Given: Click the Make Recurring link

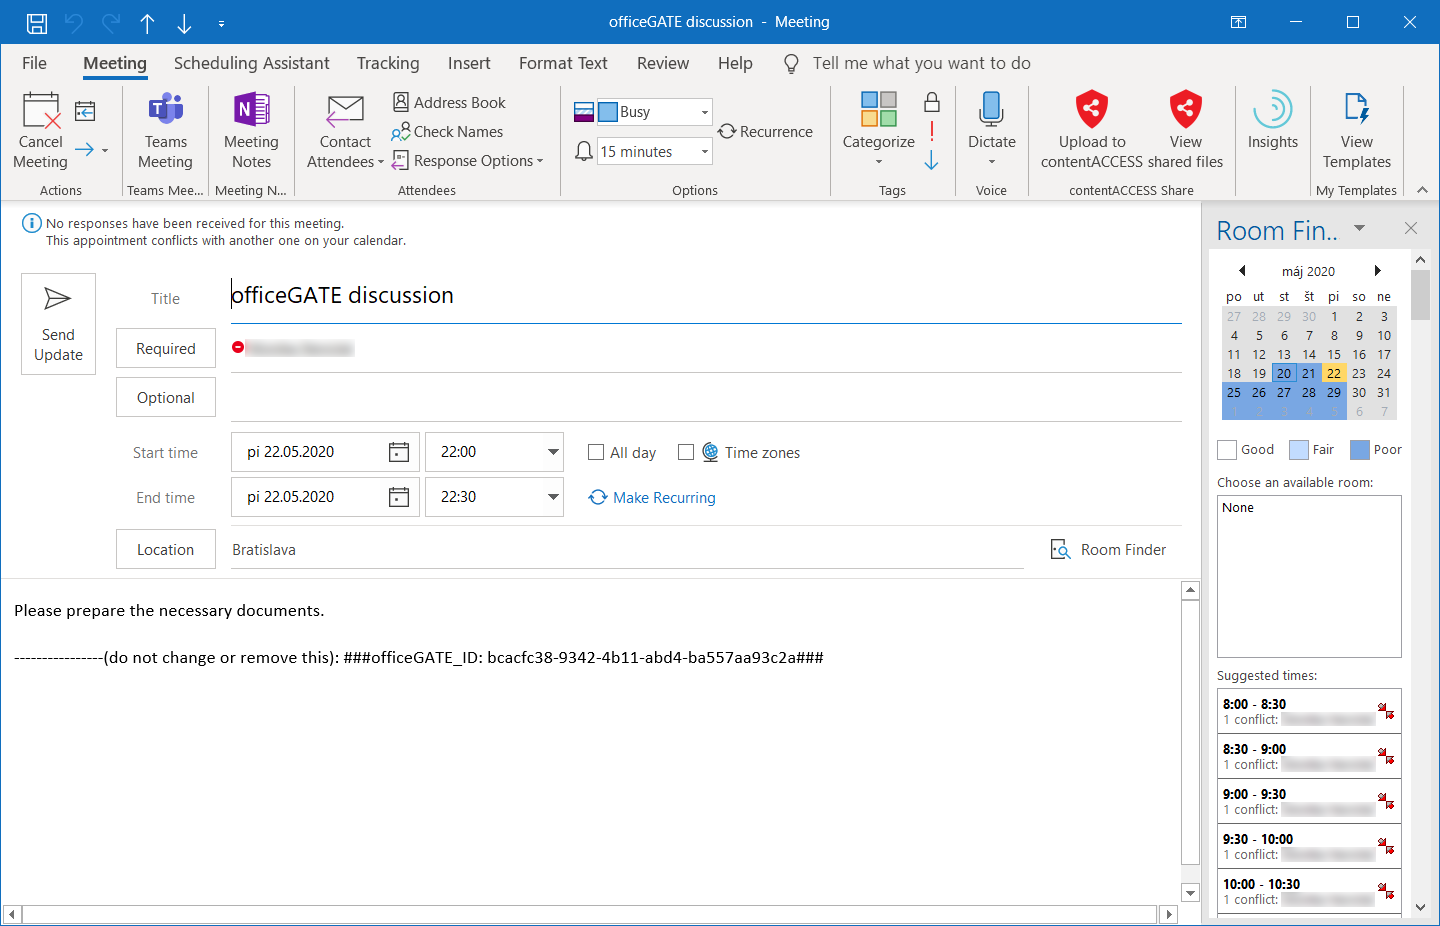Looking at the screenshot, I should (663, 498).
